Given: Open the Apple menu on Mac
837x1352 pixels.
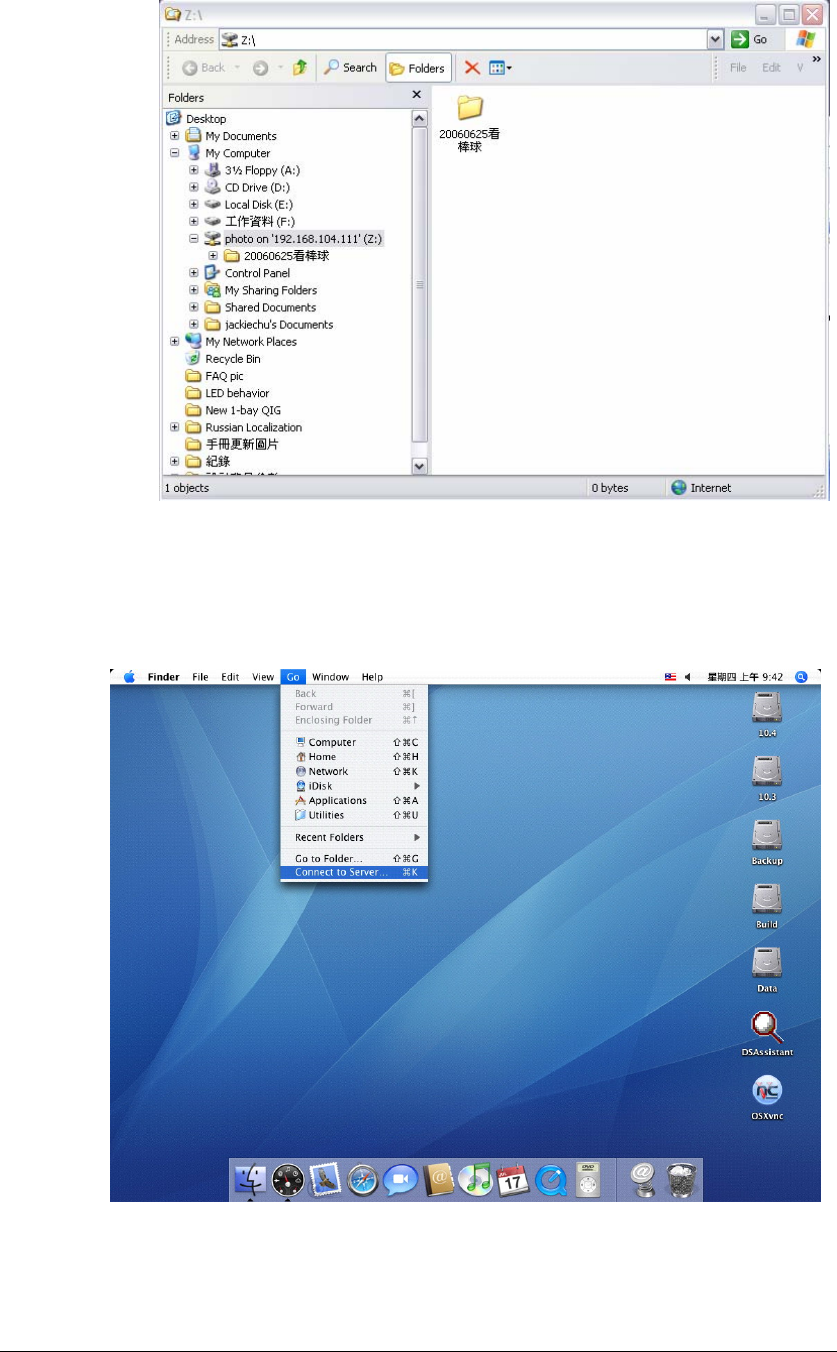Looking at the screenshot, I should pos(129,677).
